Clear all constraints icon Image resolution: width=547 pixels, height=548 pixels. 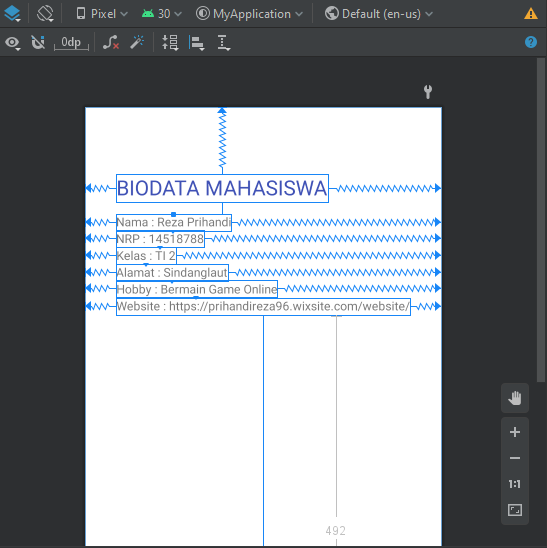pos(111,43)
